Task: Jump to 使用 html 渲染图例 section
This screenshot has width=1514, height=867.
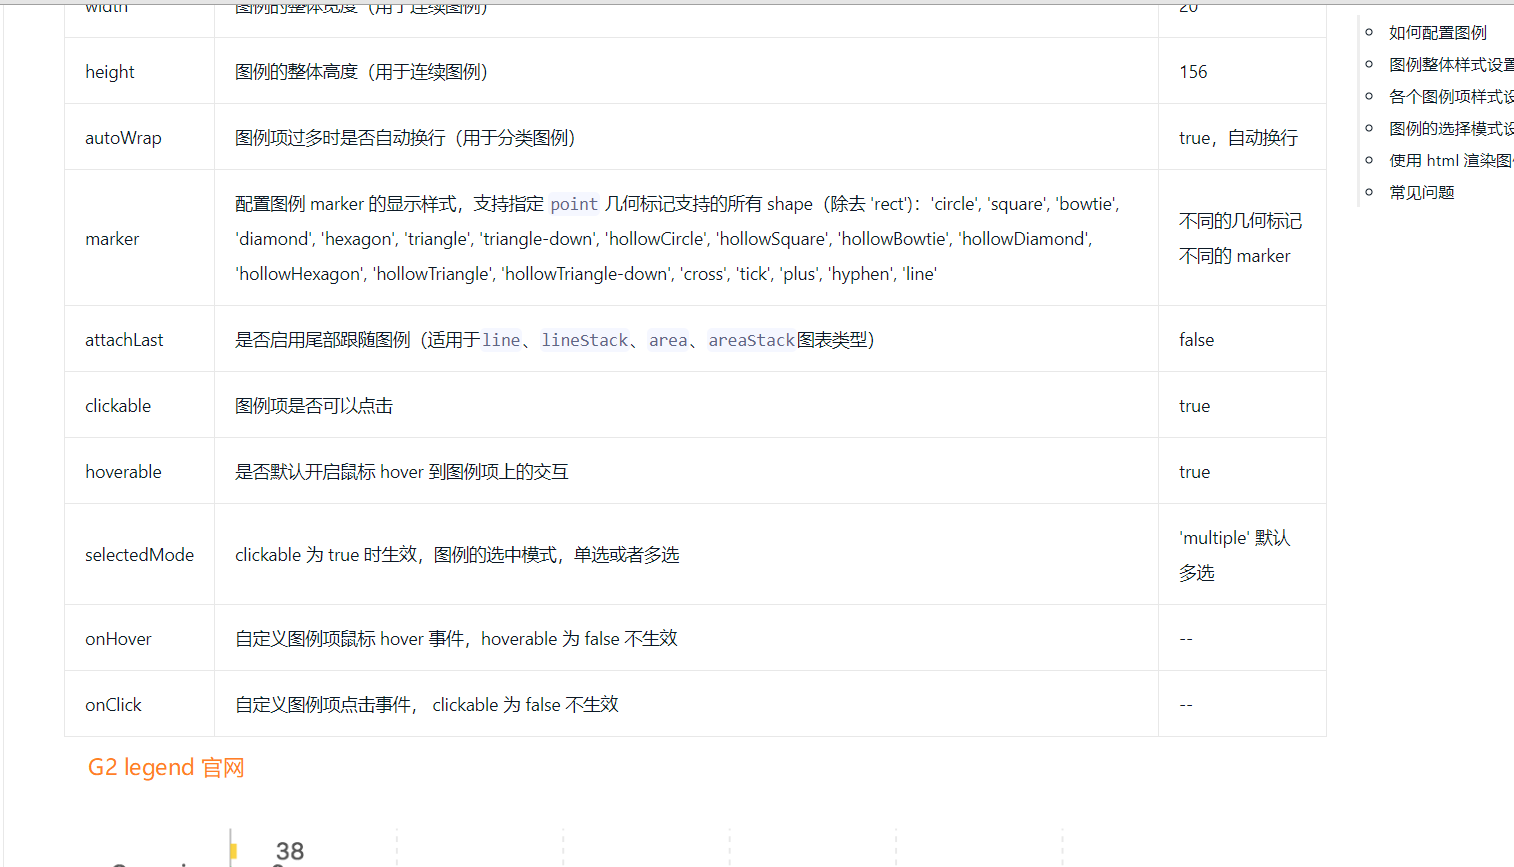Action: [x=1451, y=161]
